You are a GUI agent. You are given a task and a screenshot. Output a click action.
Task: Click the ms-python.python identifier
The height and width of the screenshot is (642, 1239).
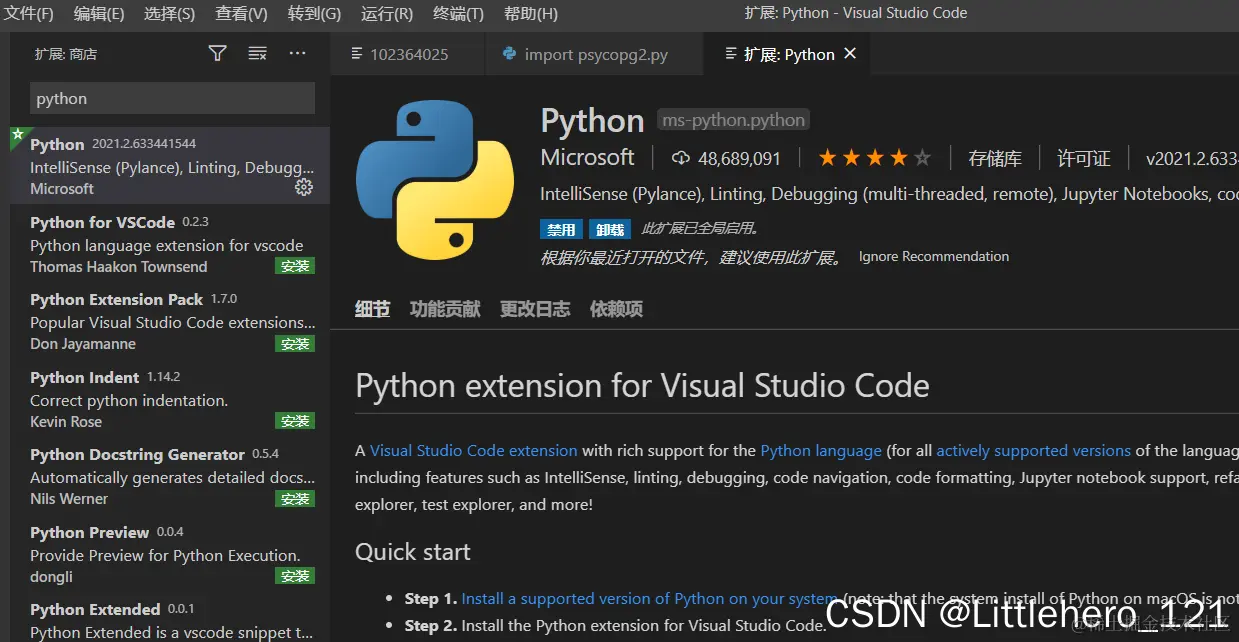pos(733,120)
